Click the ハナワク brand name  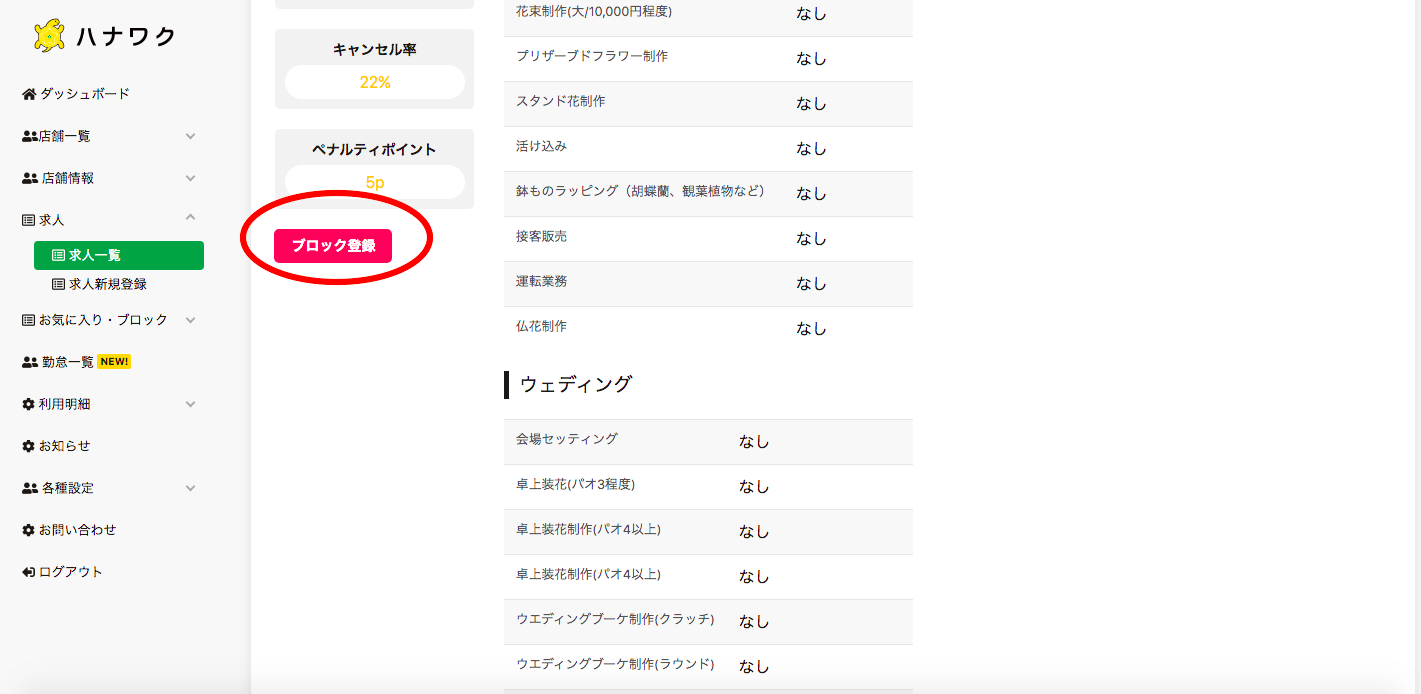point(126,37)
